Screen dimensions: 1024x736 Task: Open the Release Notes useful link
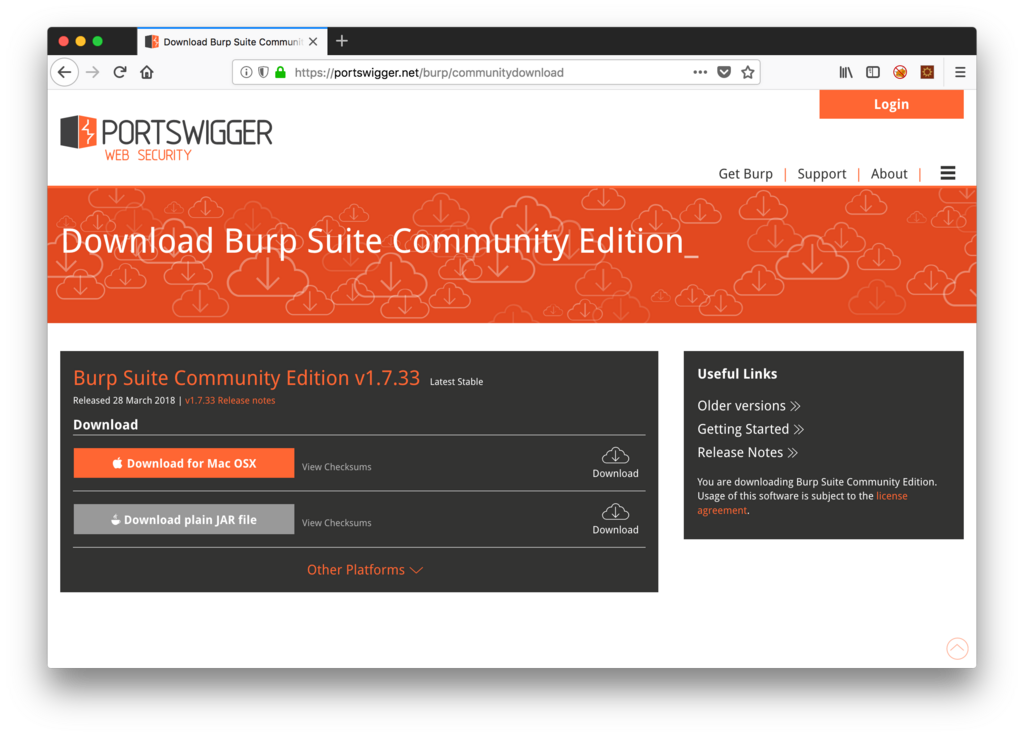point(747,453)
